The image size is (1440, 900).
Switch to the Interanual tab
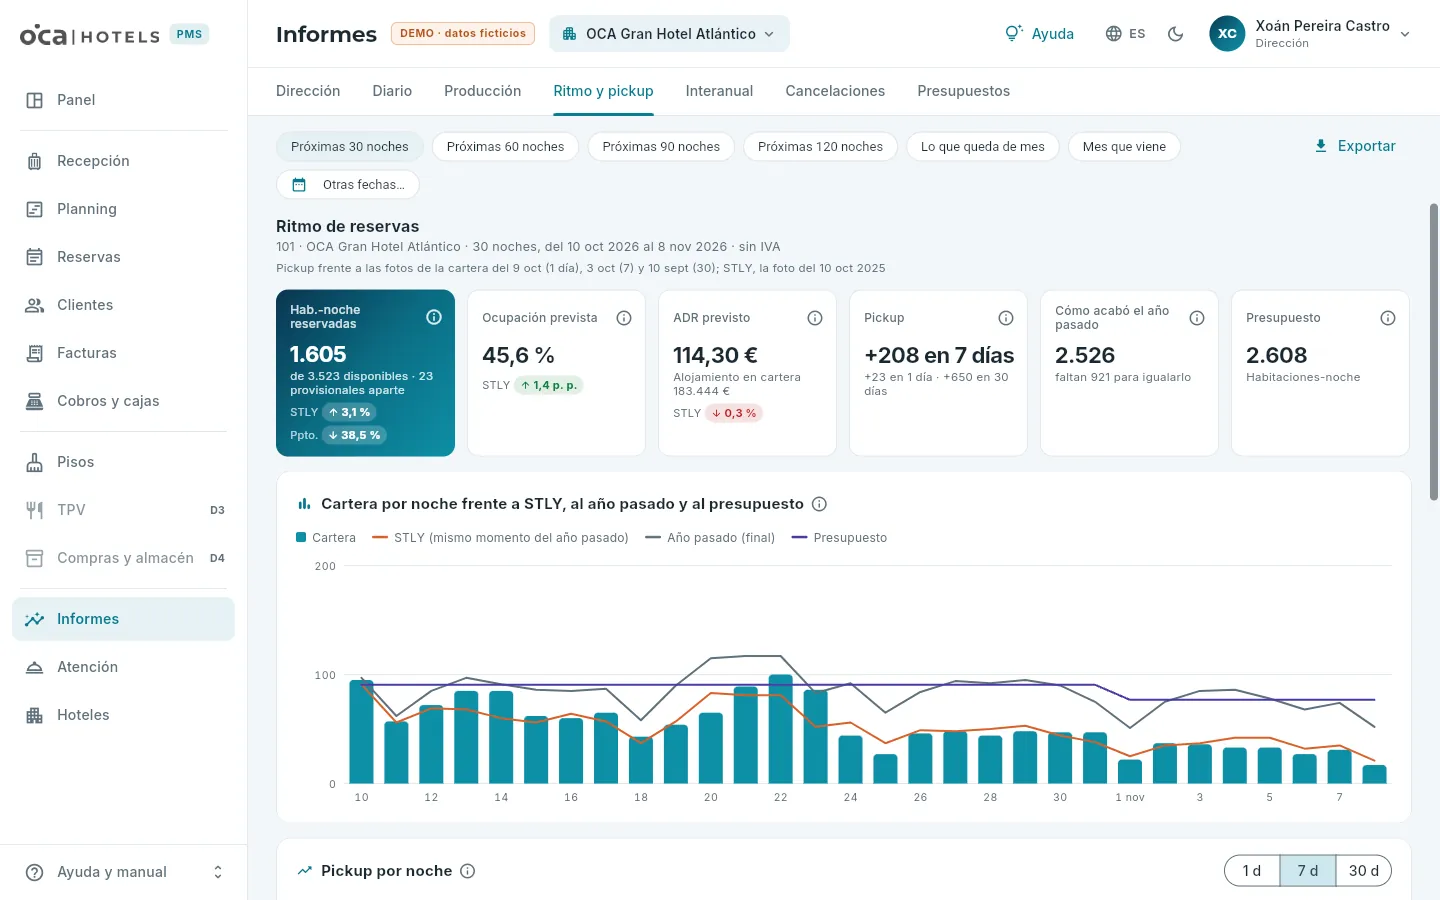(x=719, y=91)
